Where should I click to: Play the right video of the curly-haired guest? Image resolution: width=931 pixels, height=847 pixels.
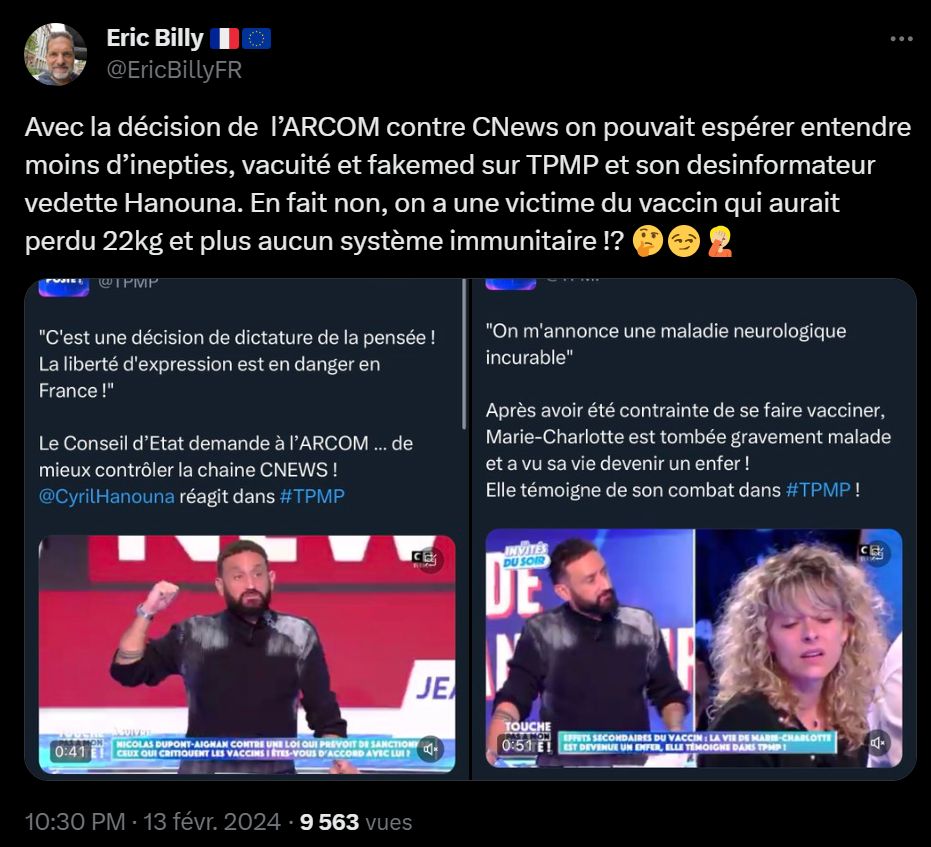click(694, 648)
